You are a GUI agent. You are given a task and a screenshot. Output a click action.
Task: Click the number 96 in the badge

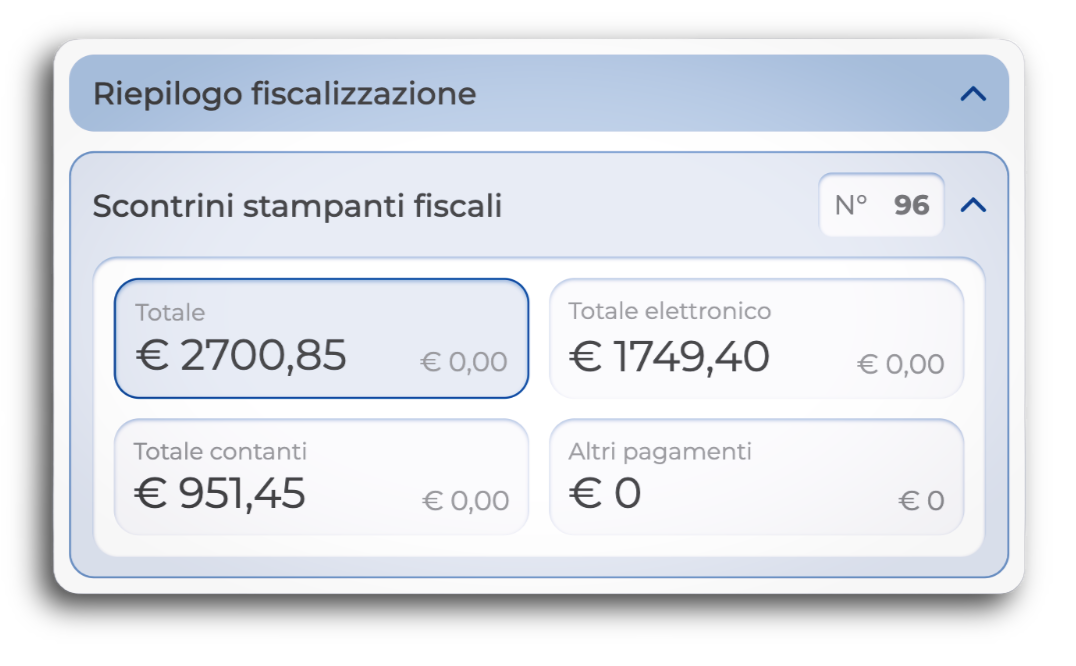[911, 205]
